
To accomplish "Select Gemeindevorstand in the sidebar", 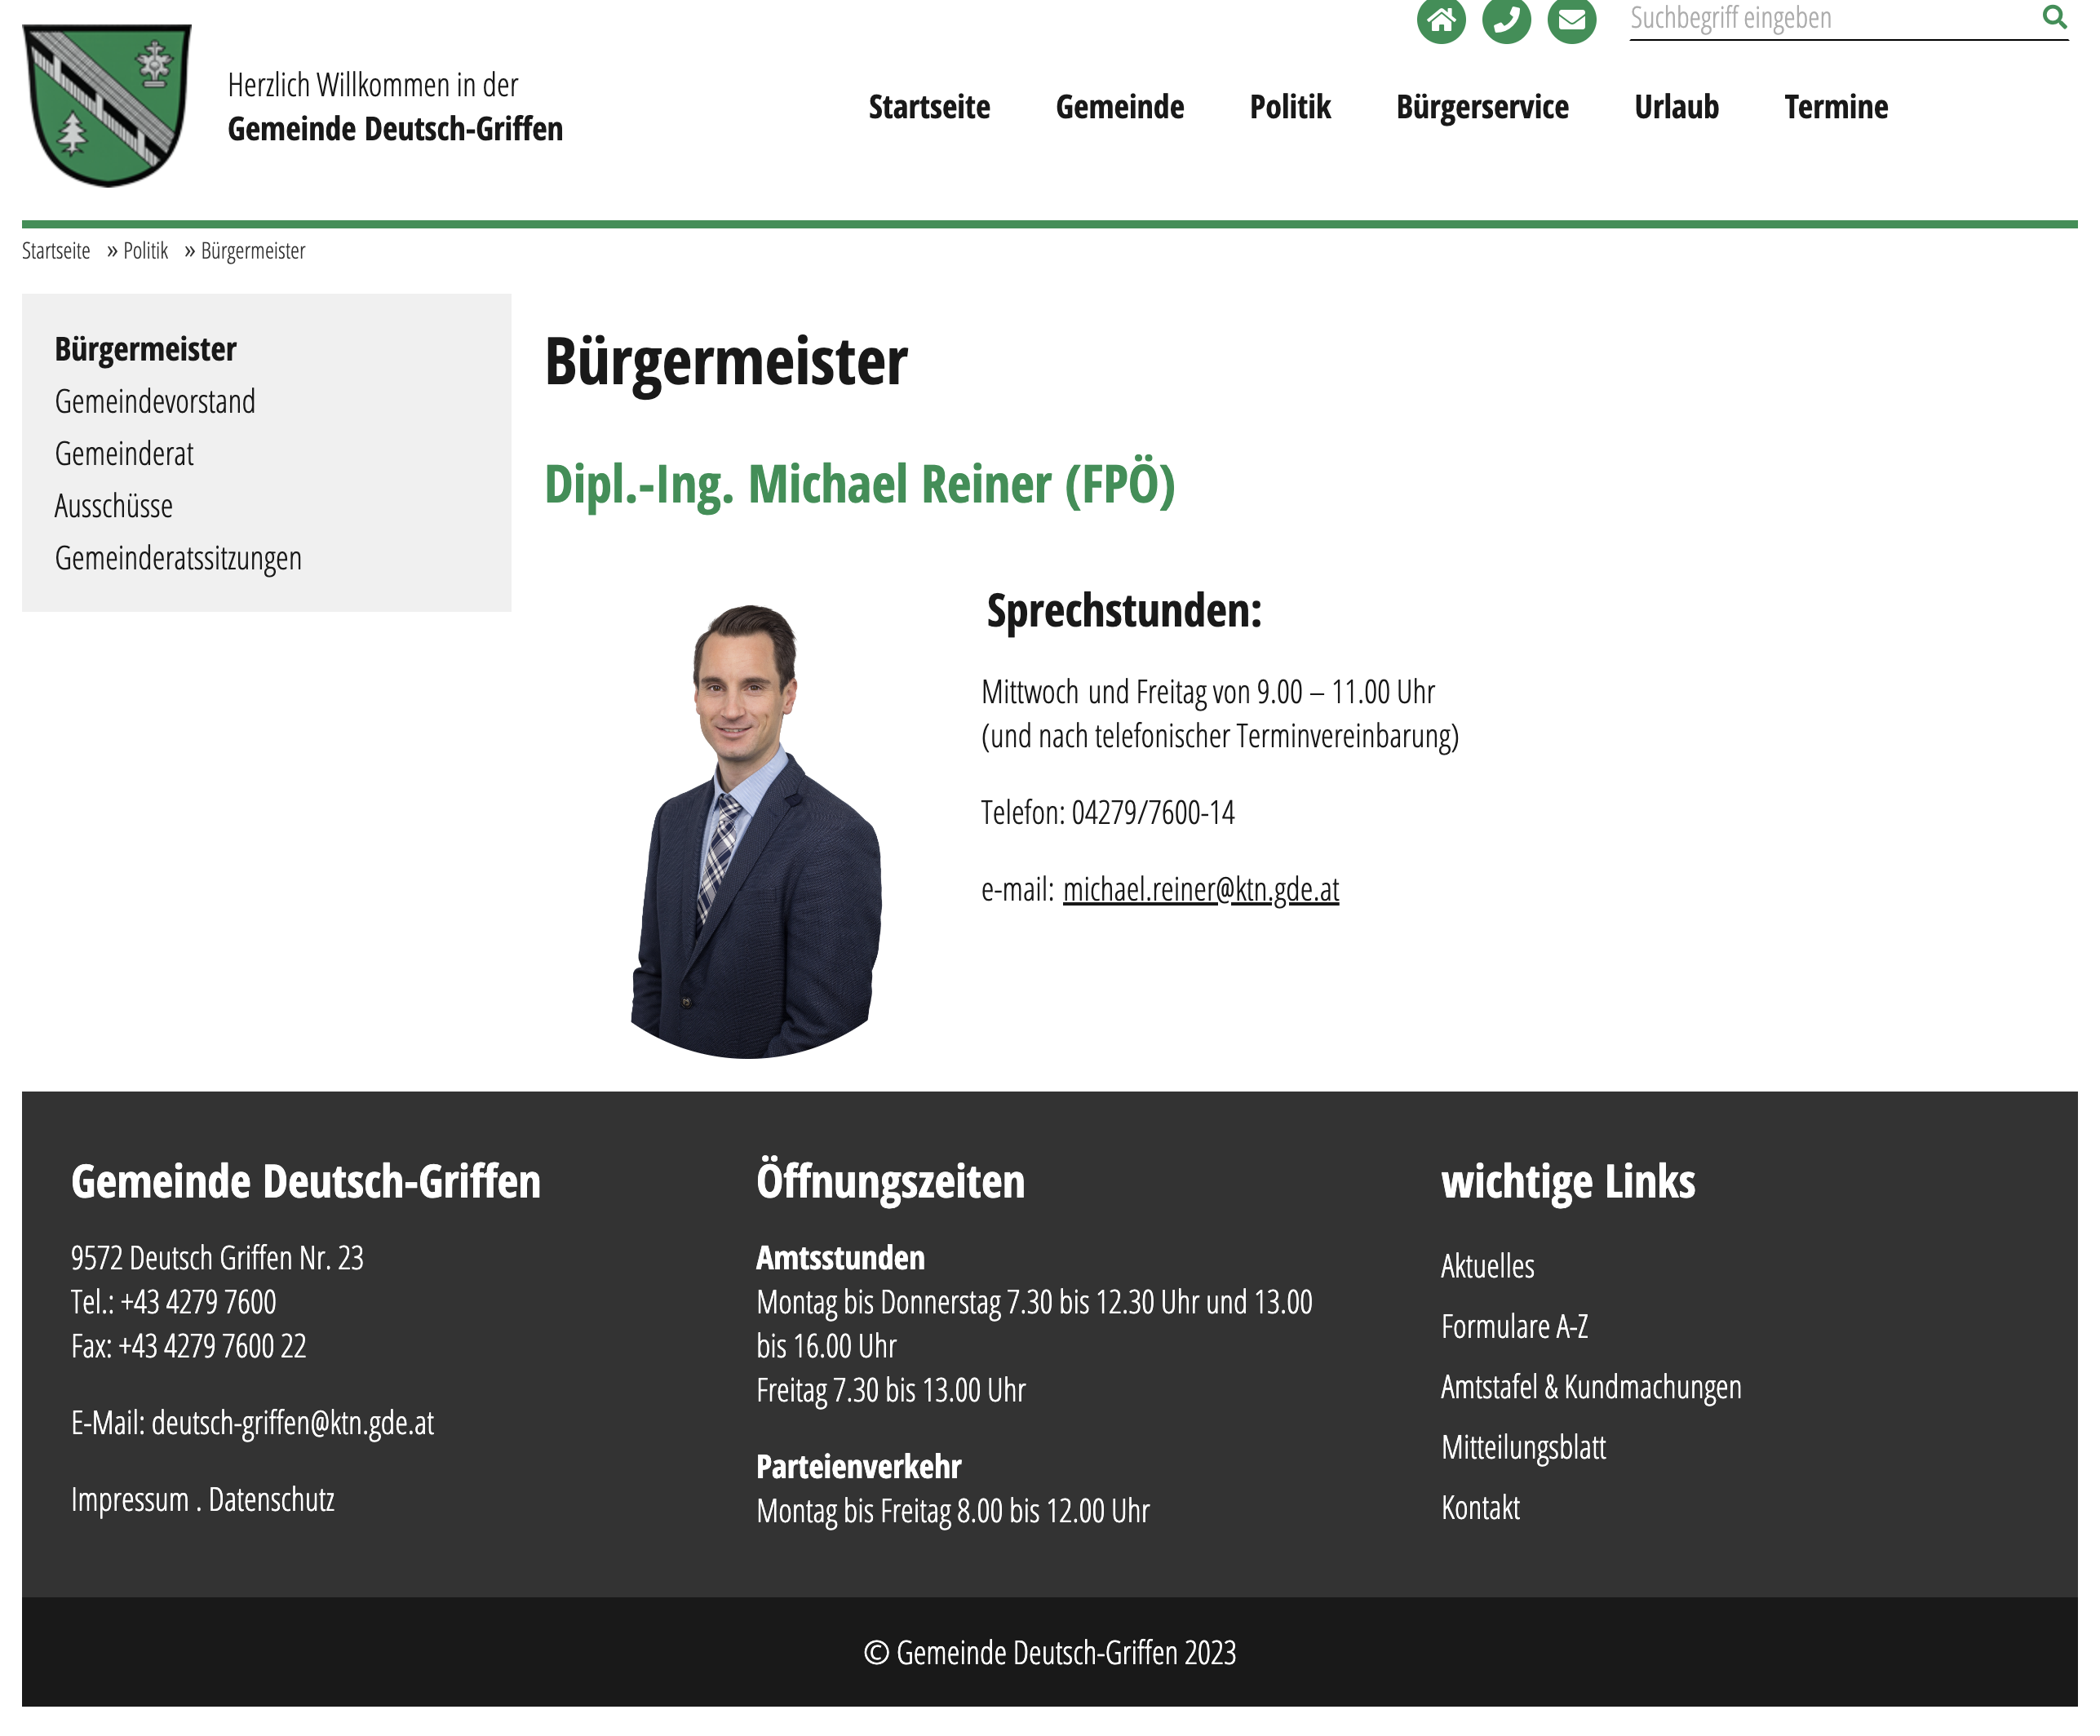I will click(155, 401).
